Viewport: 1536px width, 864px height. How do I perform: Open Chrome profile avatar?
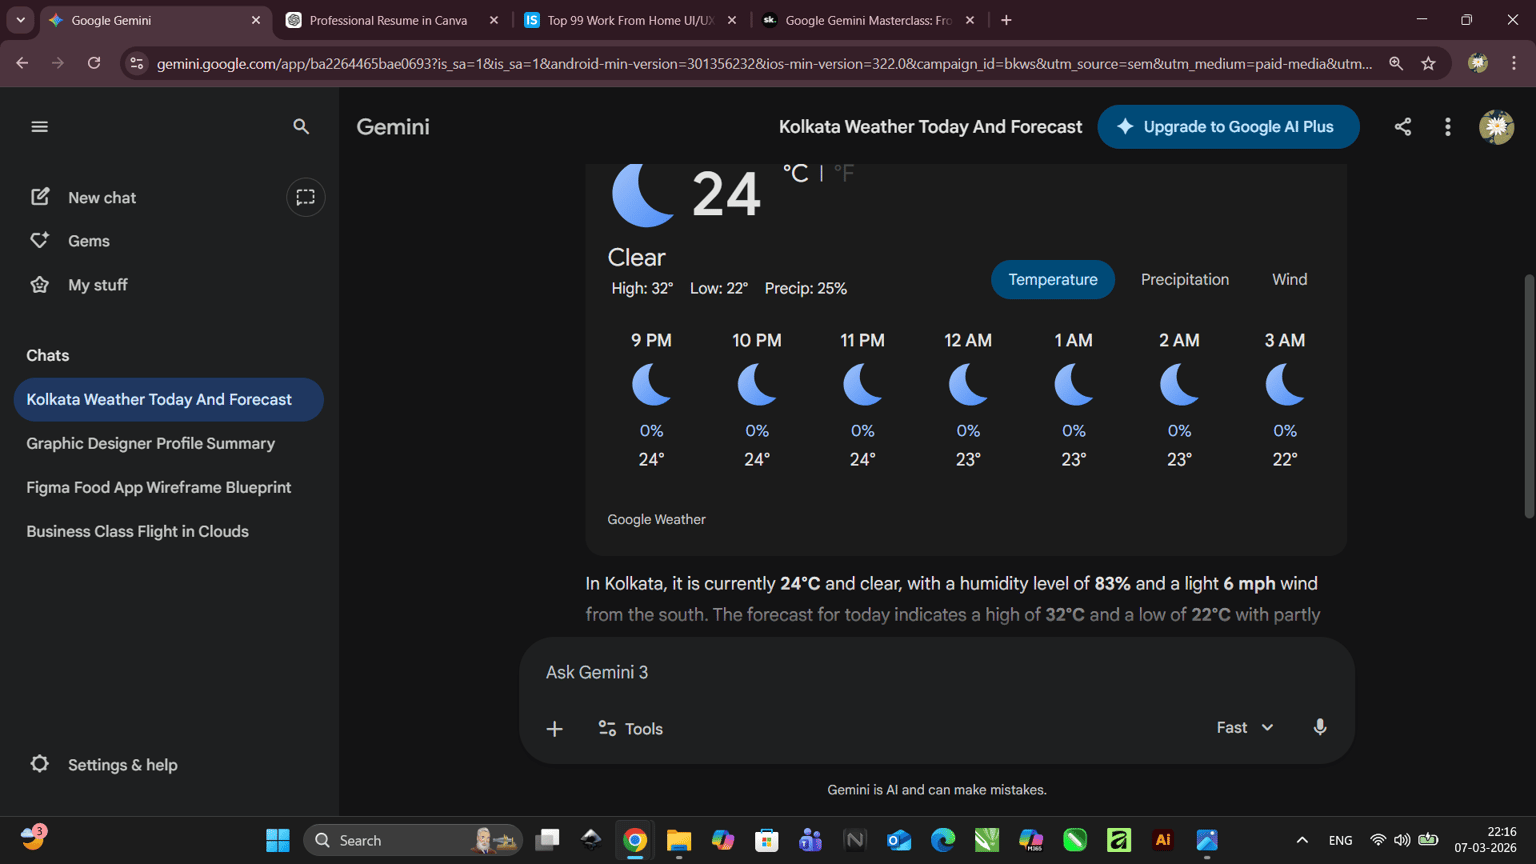click(1477, 63)
